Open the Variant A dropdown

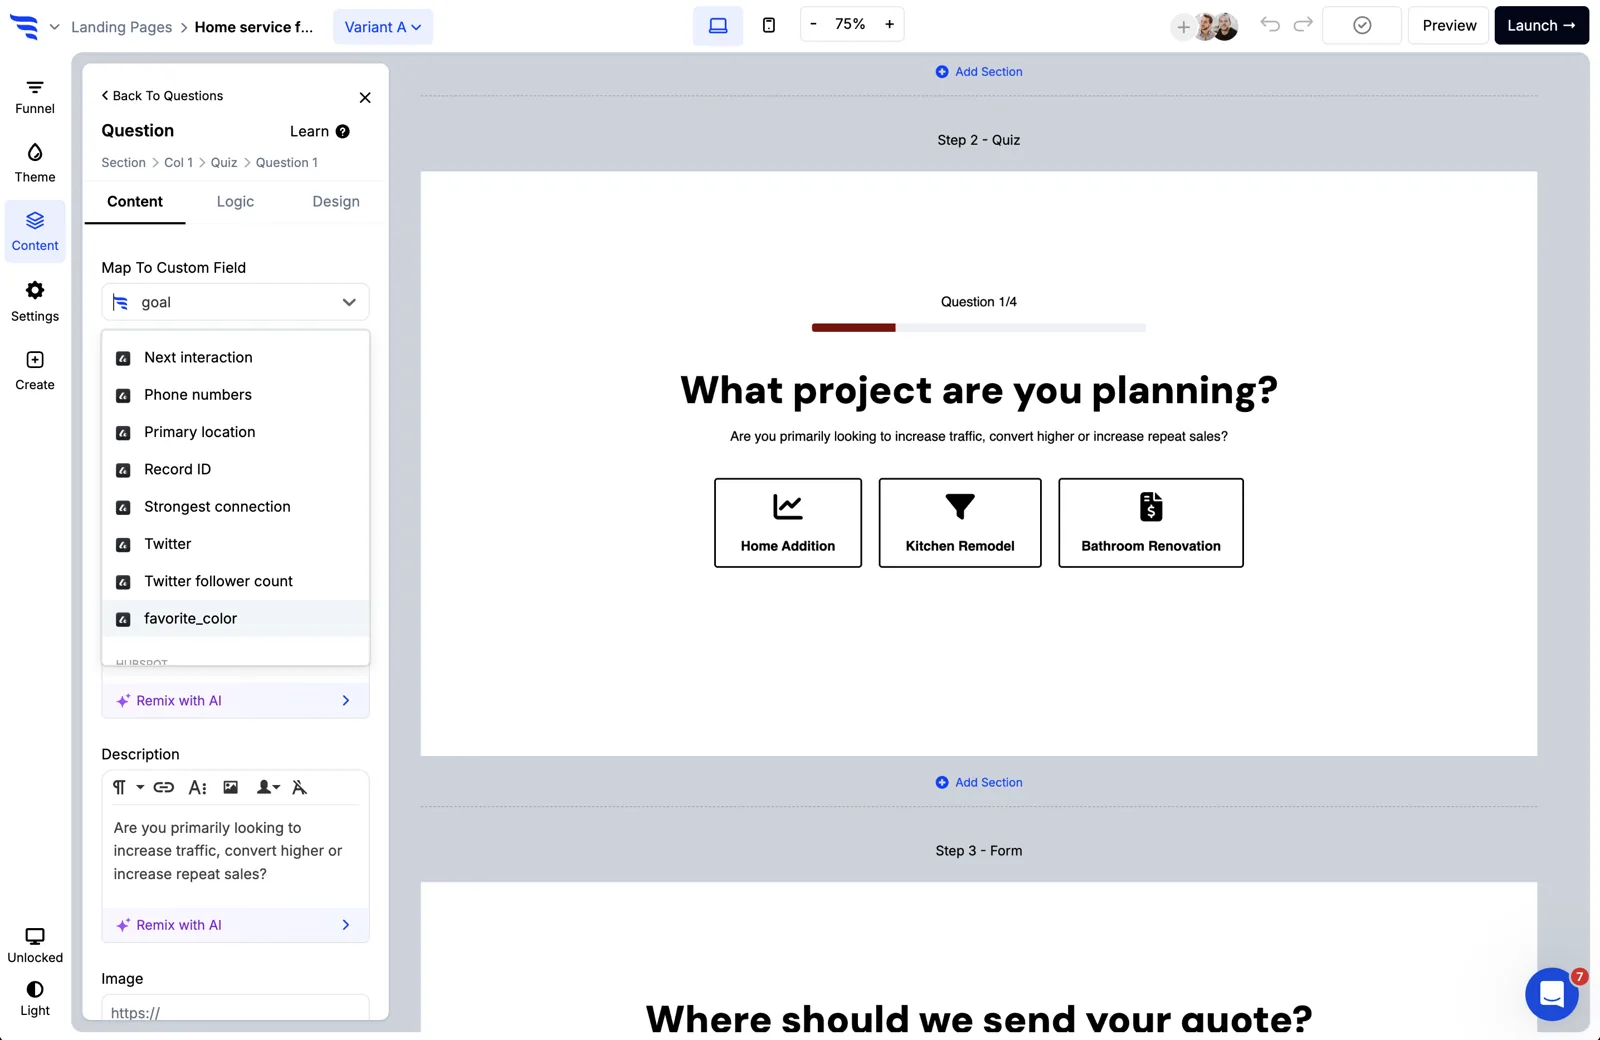tap(383, 27)
